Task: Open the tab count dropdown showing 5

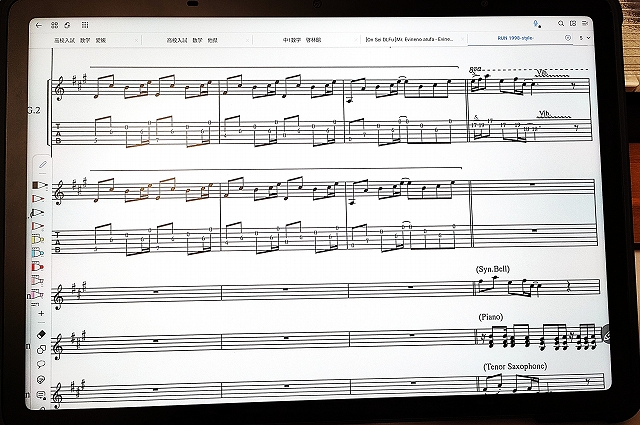Action: point(584,38)
